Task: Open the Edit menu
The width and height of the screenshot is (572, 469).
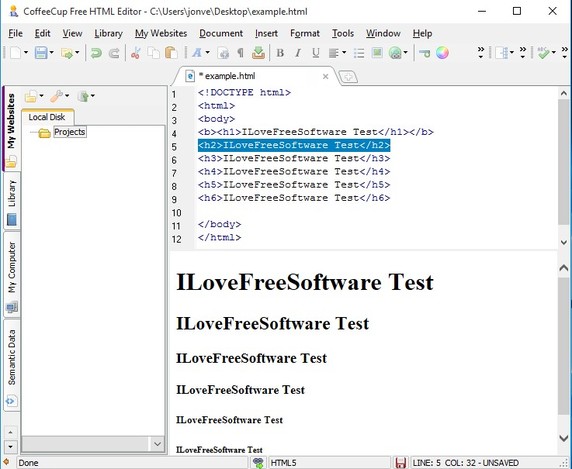Action: pos(42,34)
